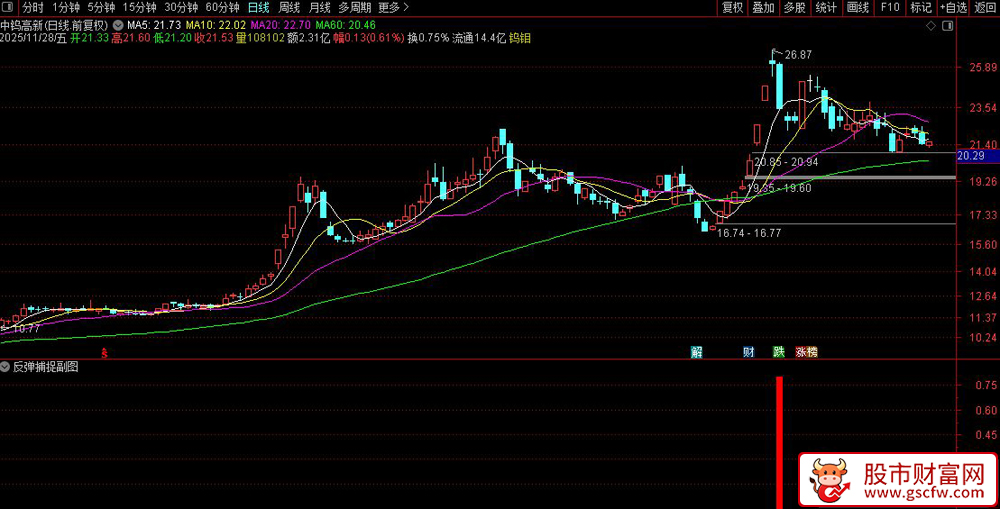Click the 开21.33 open price
1000x509 pixels.
coord(89,38)
